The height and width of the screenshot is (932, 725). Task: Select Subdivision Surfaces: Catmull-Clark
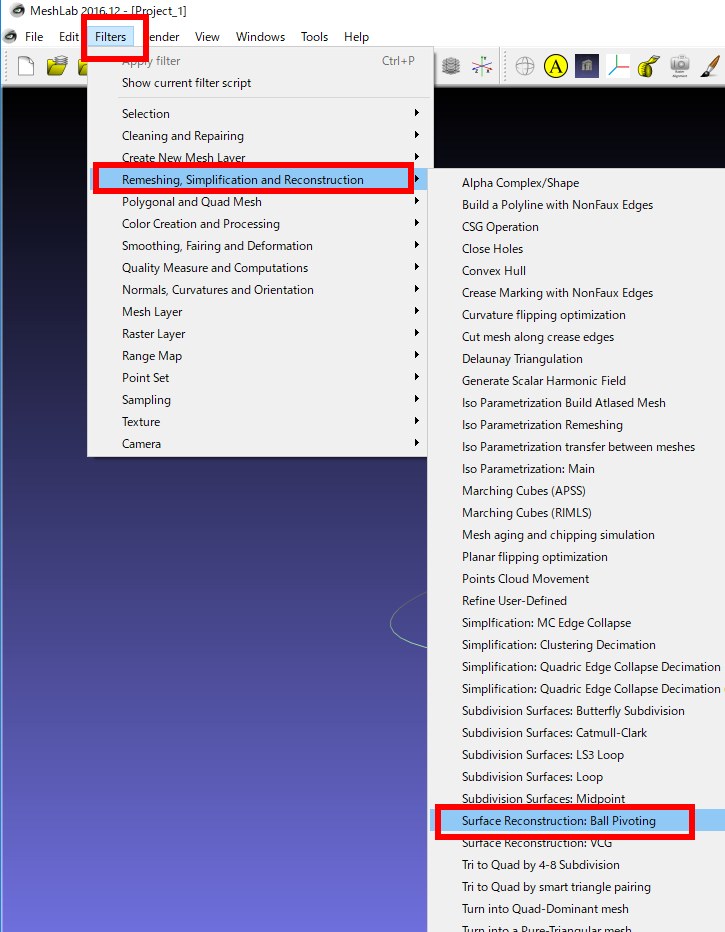click(x=554, y=733)
